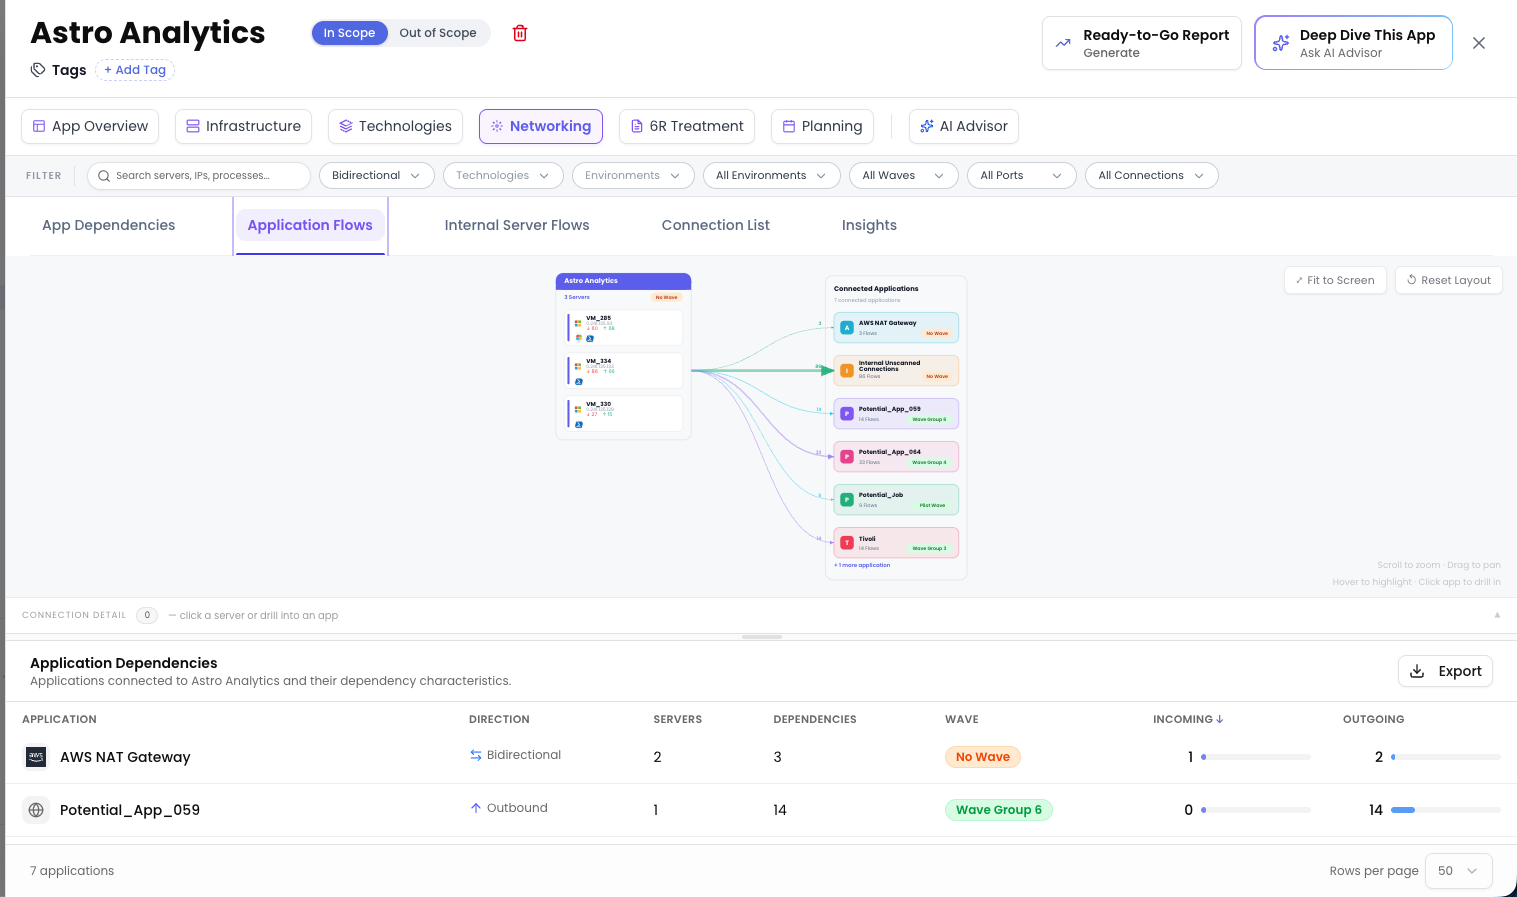Screen dimensions: 1517x897
Task: Open the All Environments dropdown
Action: 771,176
